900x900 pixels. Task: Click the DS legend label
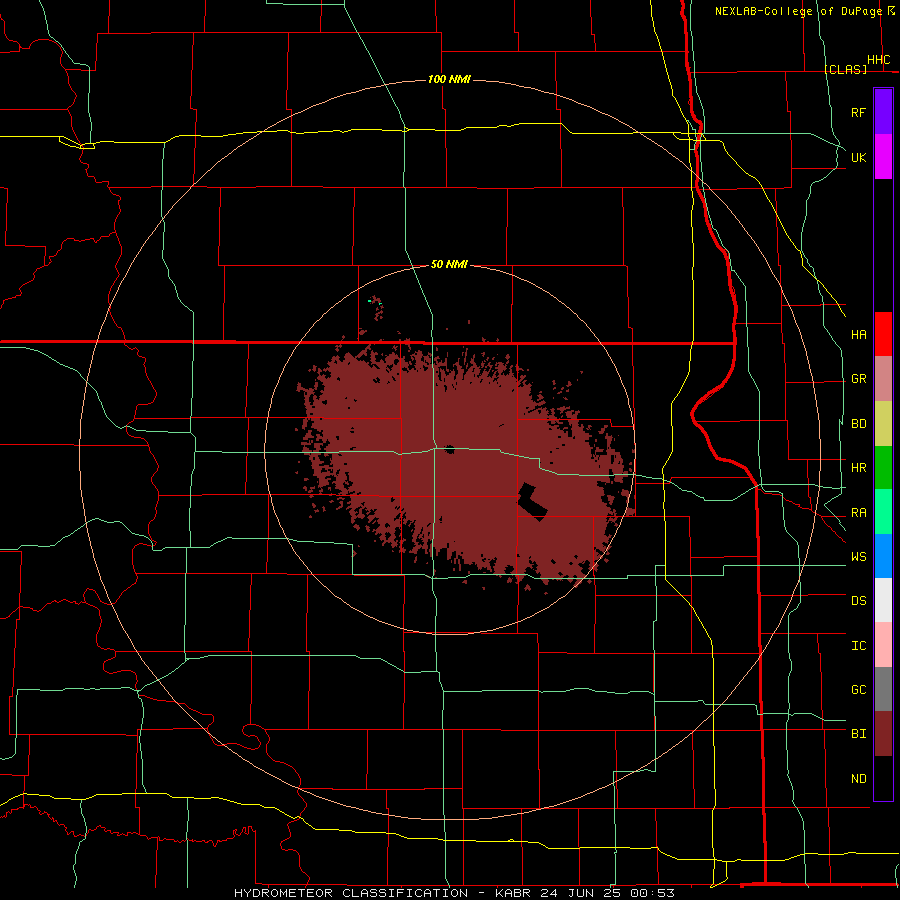point(859,600)
